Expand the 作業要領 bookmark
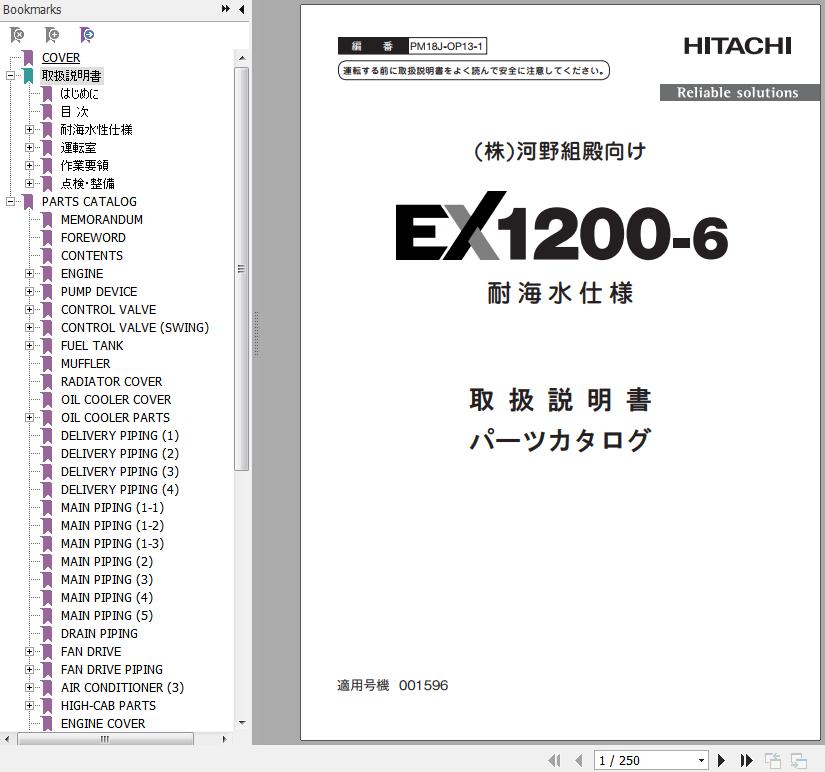Viewport: 825px width, 772px height. coord(29,165)
